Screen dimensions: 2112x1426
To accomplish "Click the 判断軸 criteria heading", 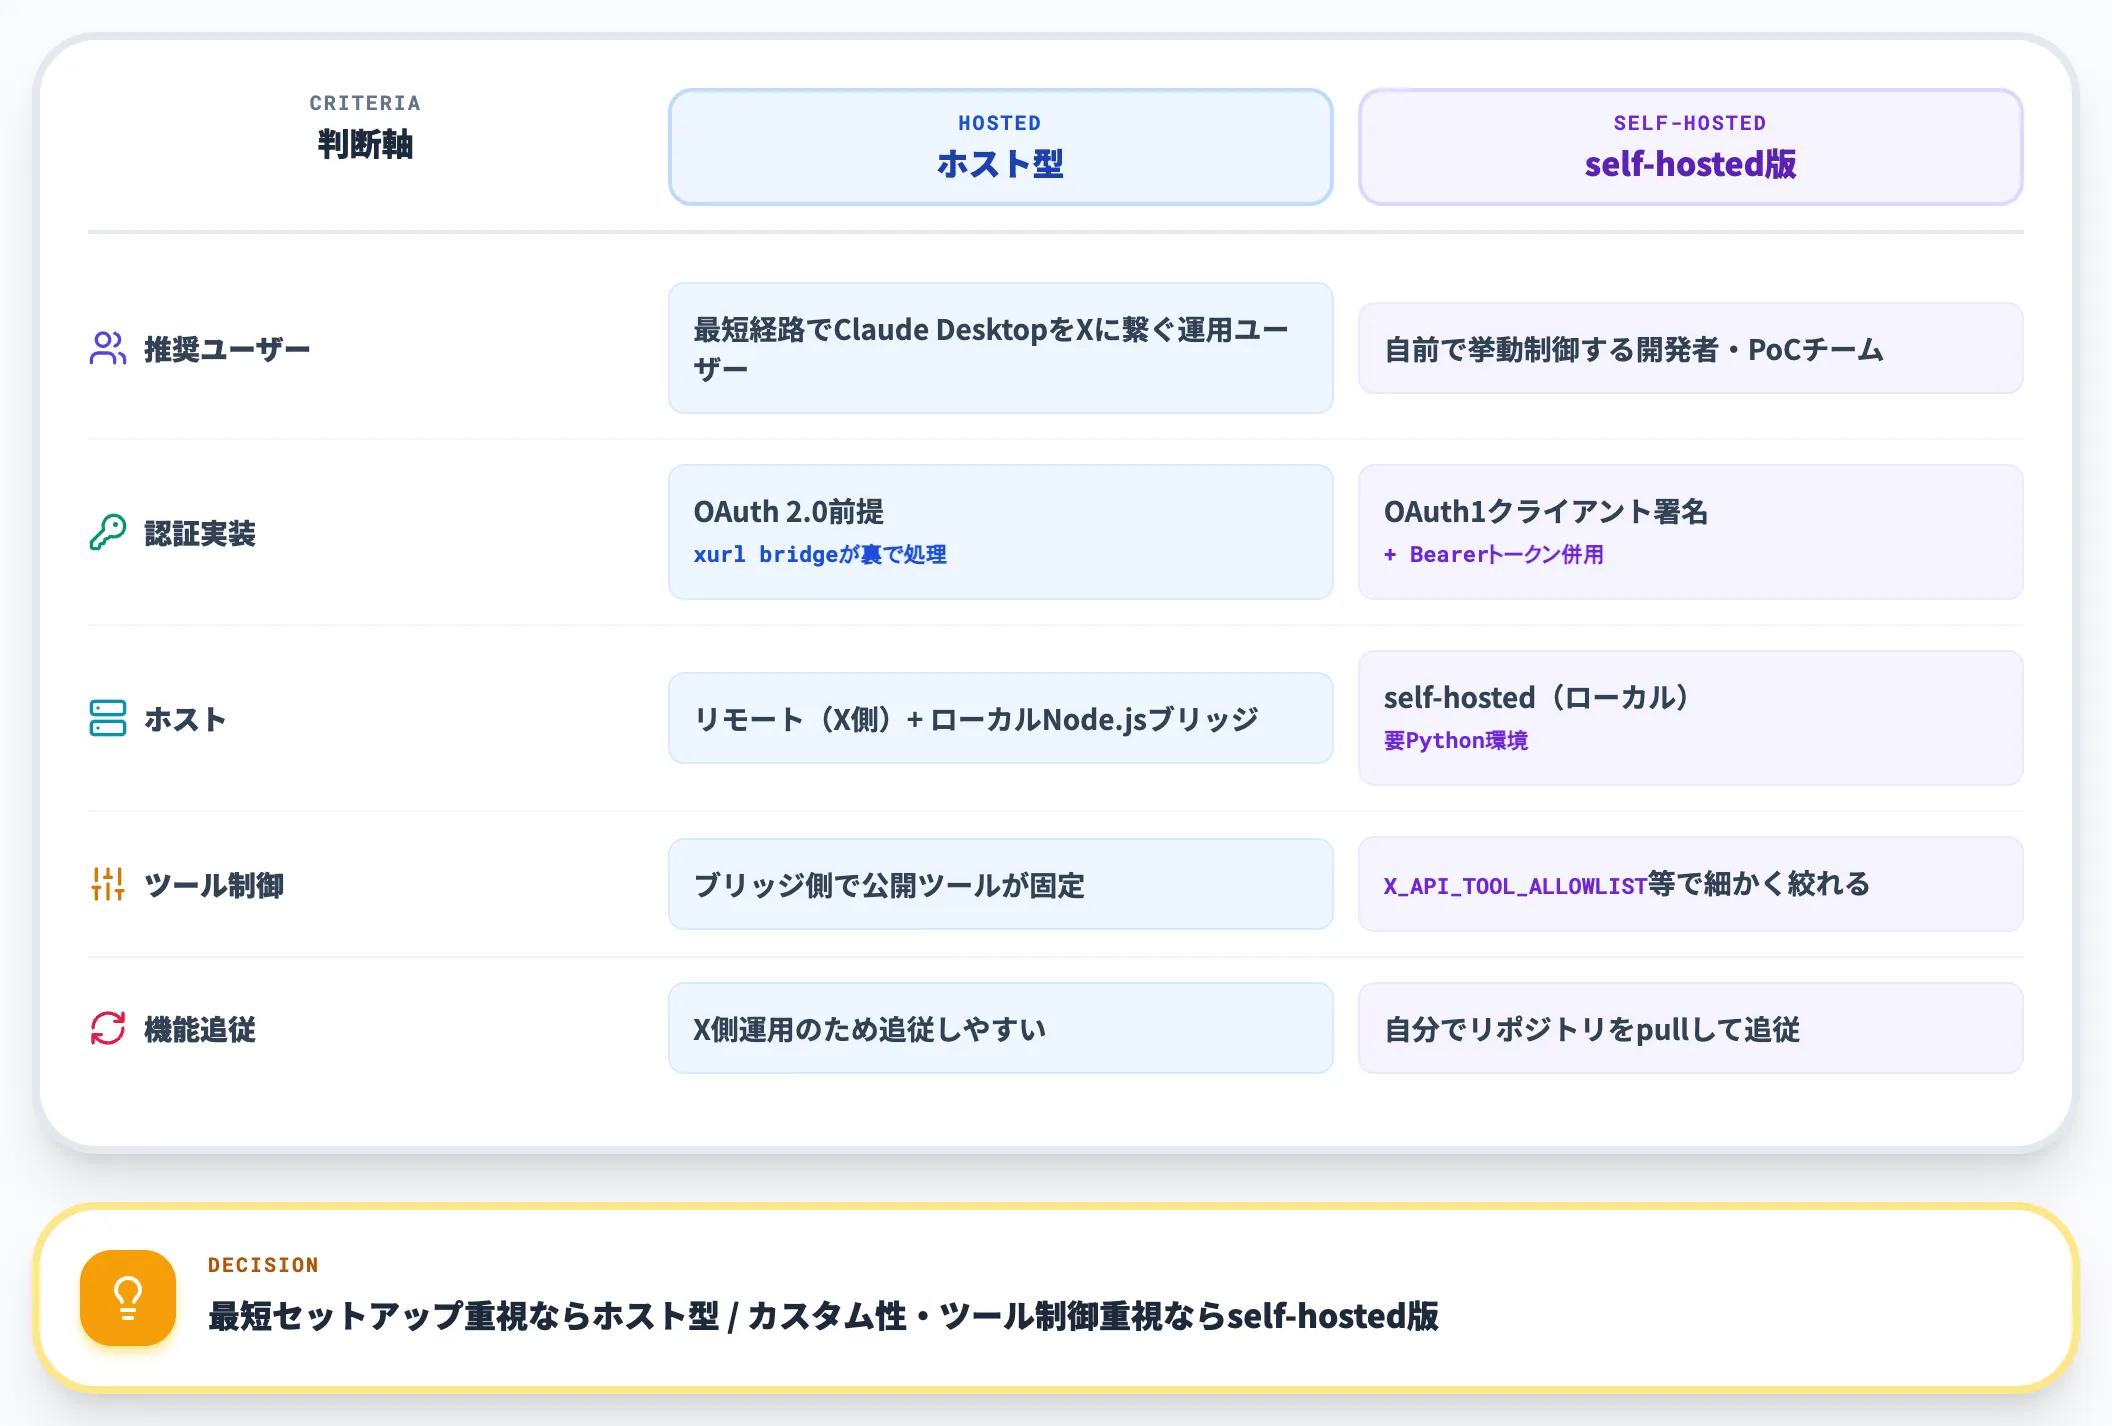I will pyautogui.click(x=365, y=144).
